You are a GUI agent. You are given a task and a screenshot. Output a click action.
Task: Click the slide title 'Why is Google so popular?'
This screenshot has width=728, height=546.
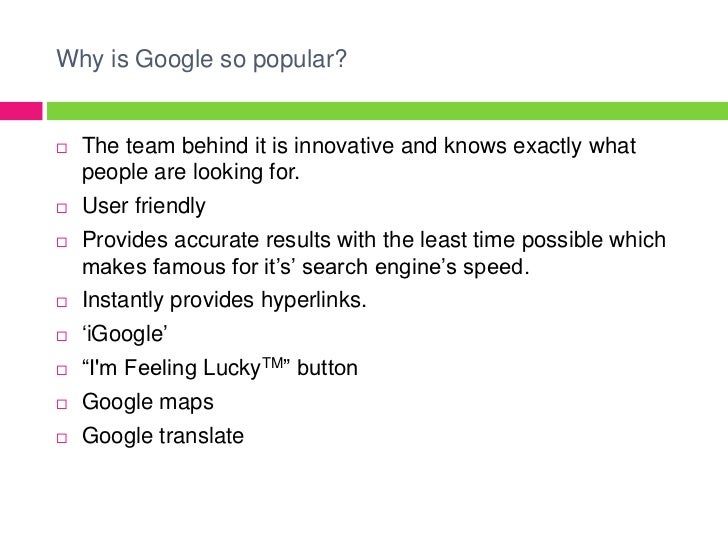(x=202, y=60)
